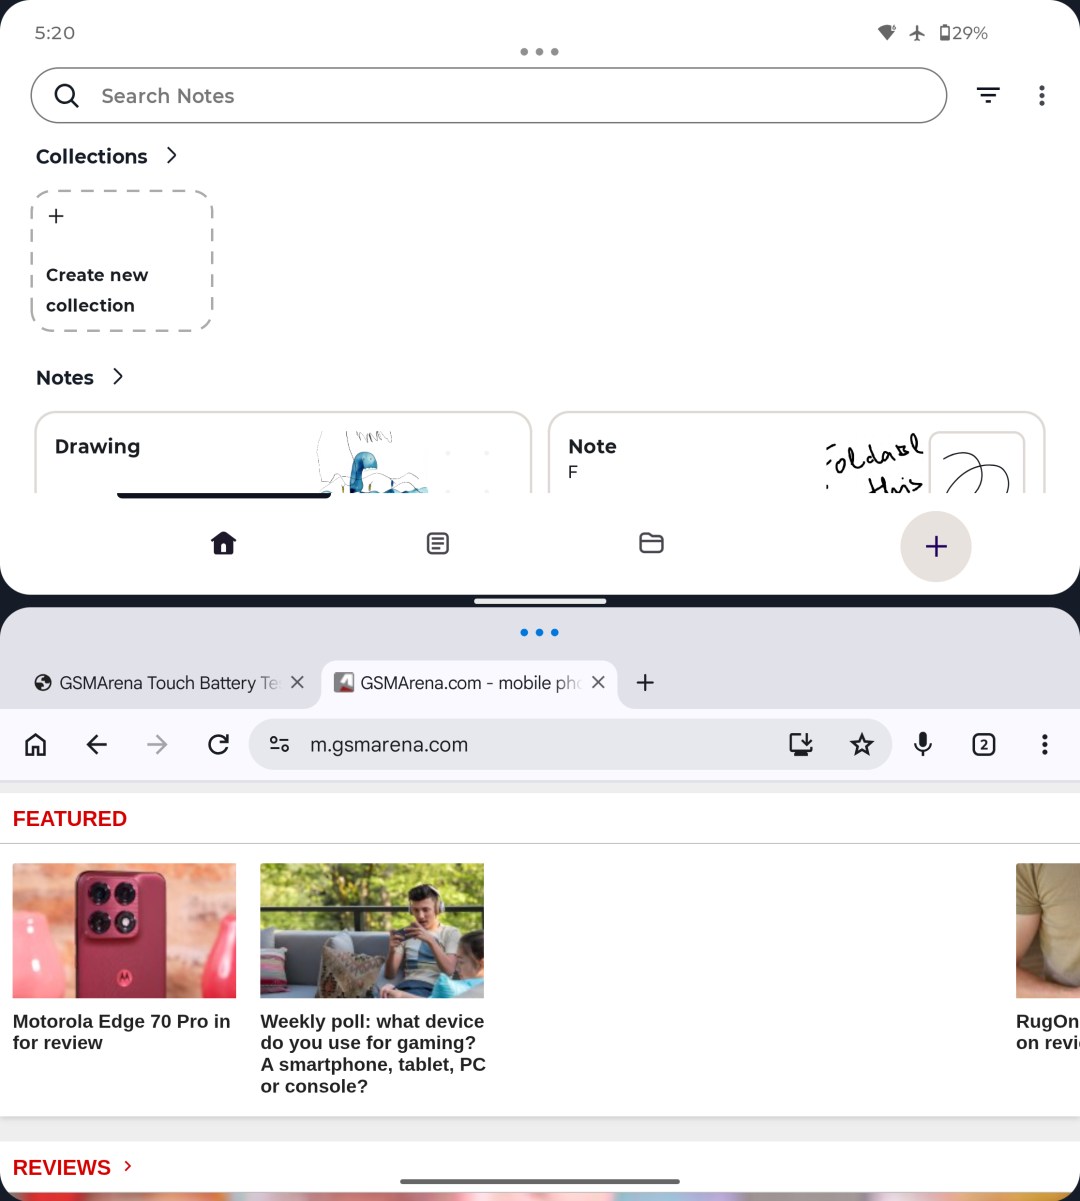Screen dimensions: 1080x1201
Task: Open the notes sort filter icon
Action: [x=988, y=95]
